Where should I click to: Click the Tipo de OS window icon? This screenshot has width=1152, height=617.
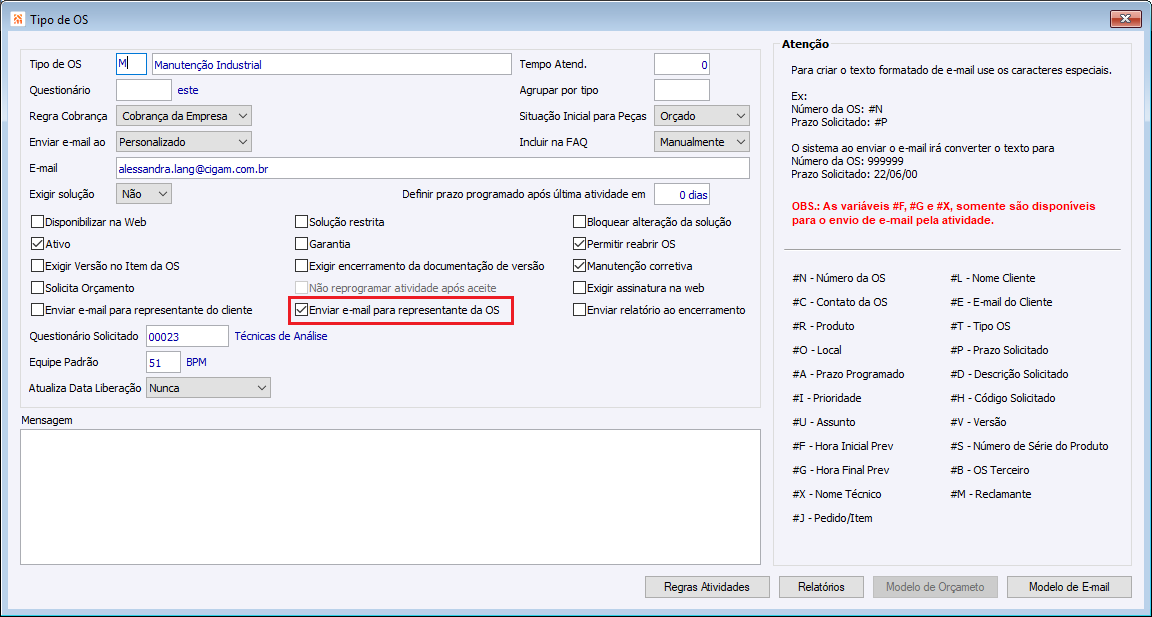pyautogui.click(x=17, y=20)
